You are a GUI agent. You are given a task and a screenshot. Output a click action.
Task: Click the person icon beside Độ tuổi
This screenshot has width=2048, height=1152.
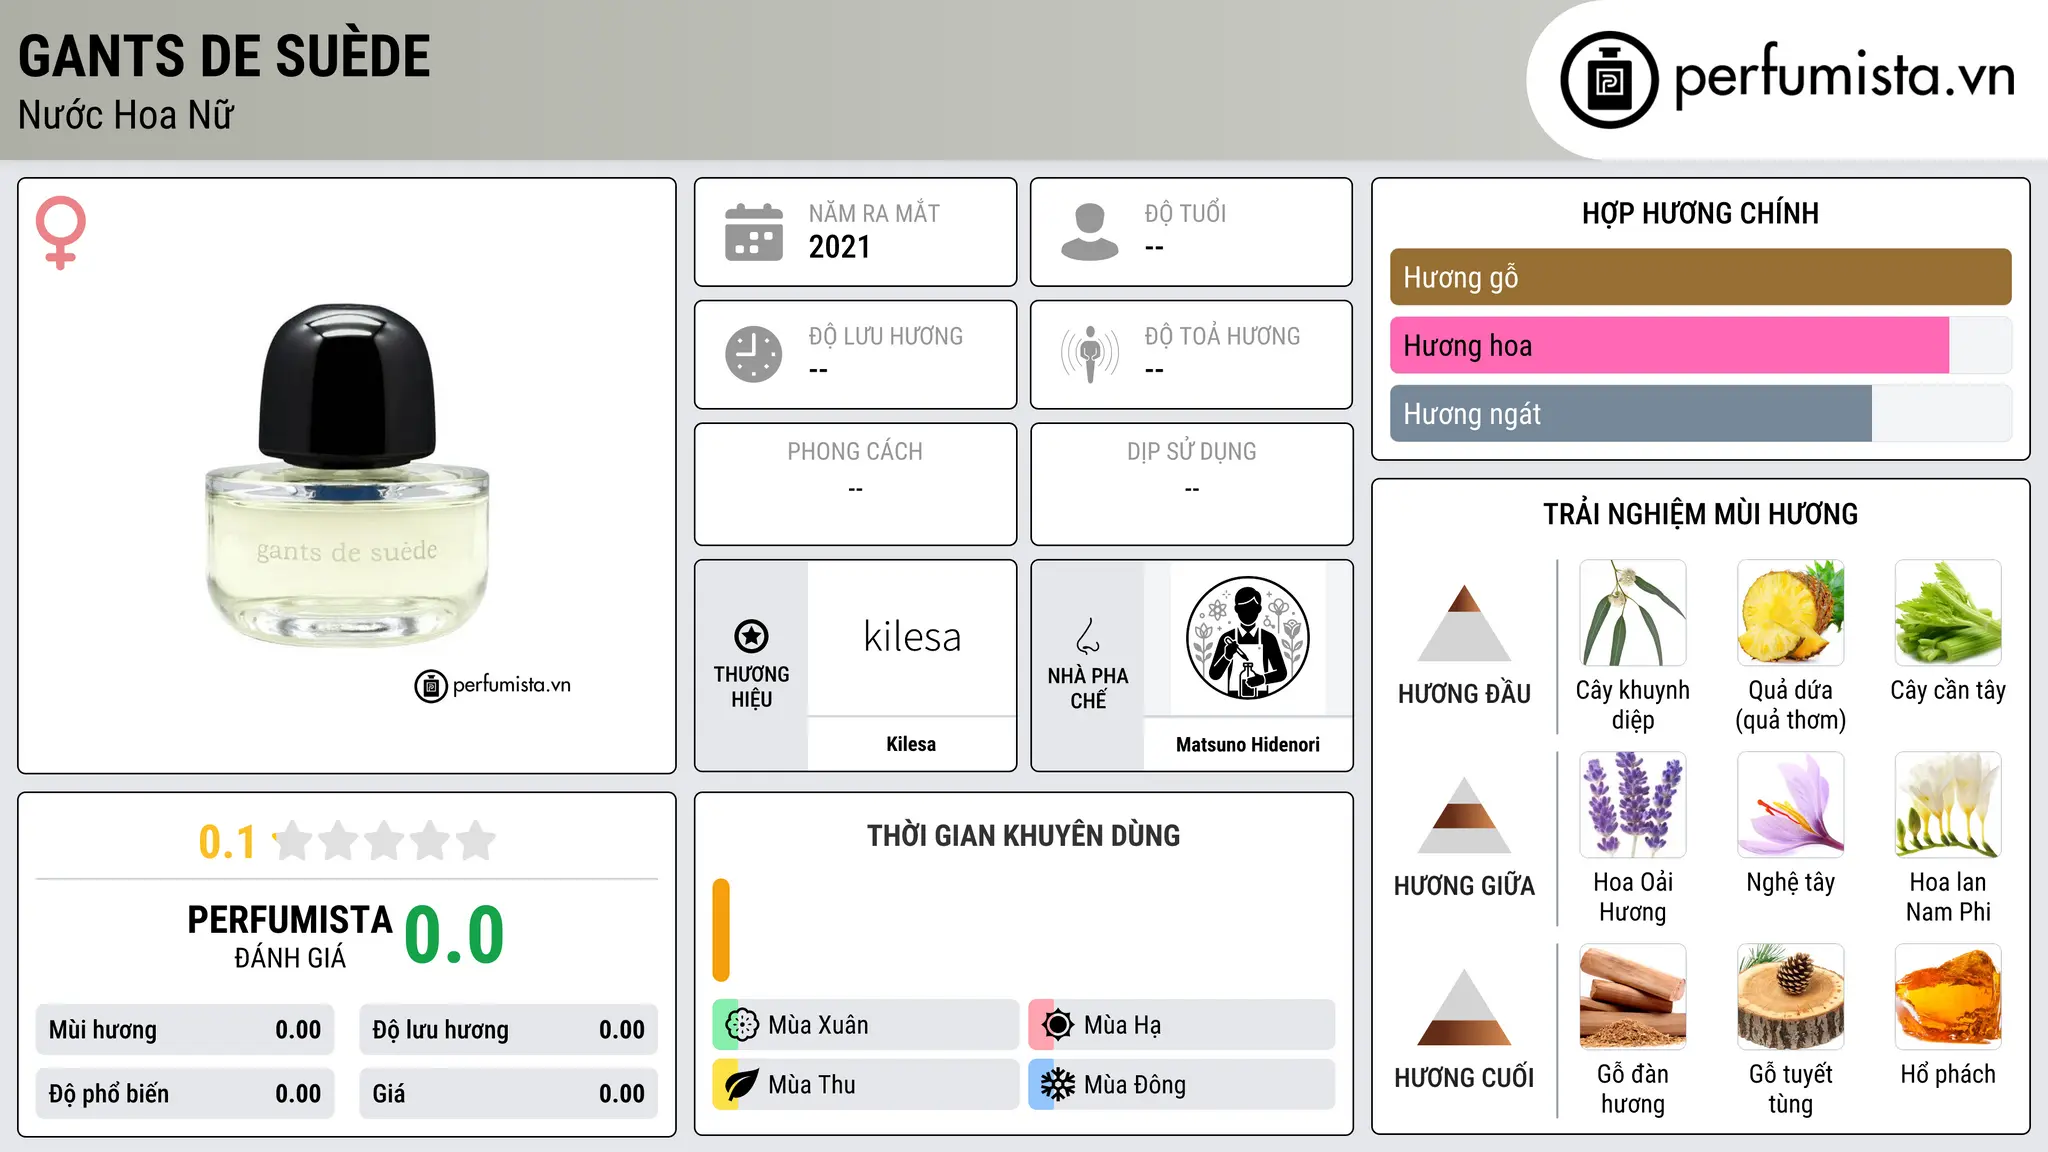[1090, 232]
